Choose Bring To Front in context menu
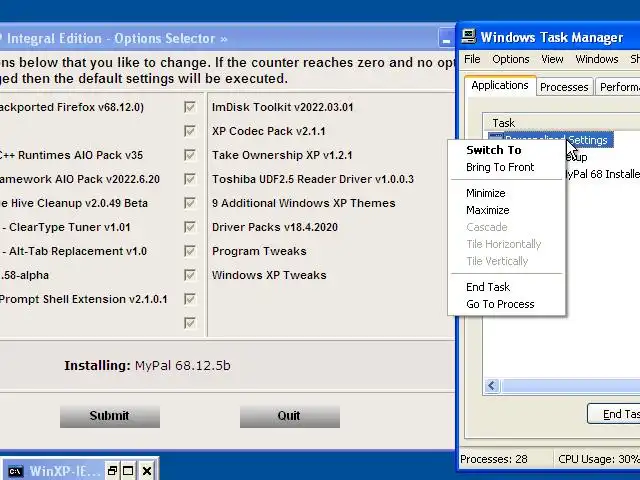The height and width of the screenshot is (480, 640). (500, 167)
